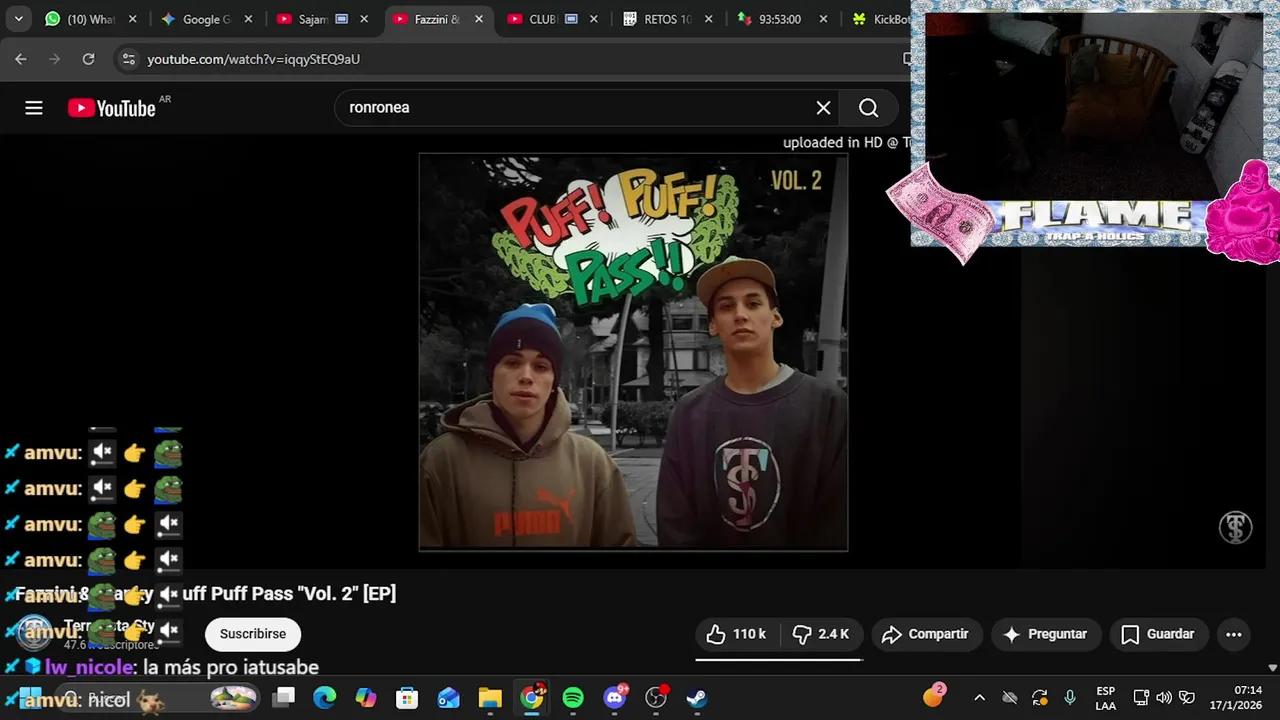The image size is (1280, 720).
Task: Click the Puff Puff Pass album video frame
Action: coord(633,352)
